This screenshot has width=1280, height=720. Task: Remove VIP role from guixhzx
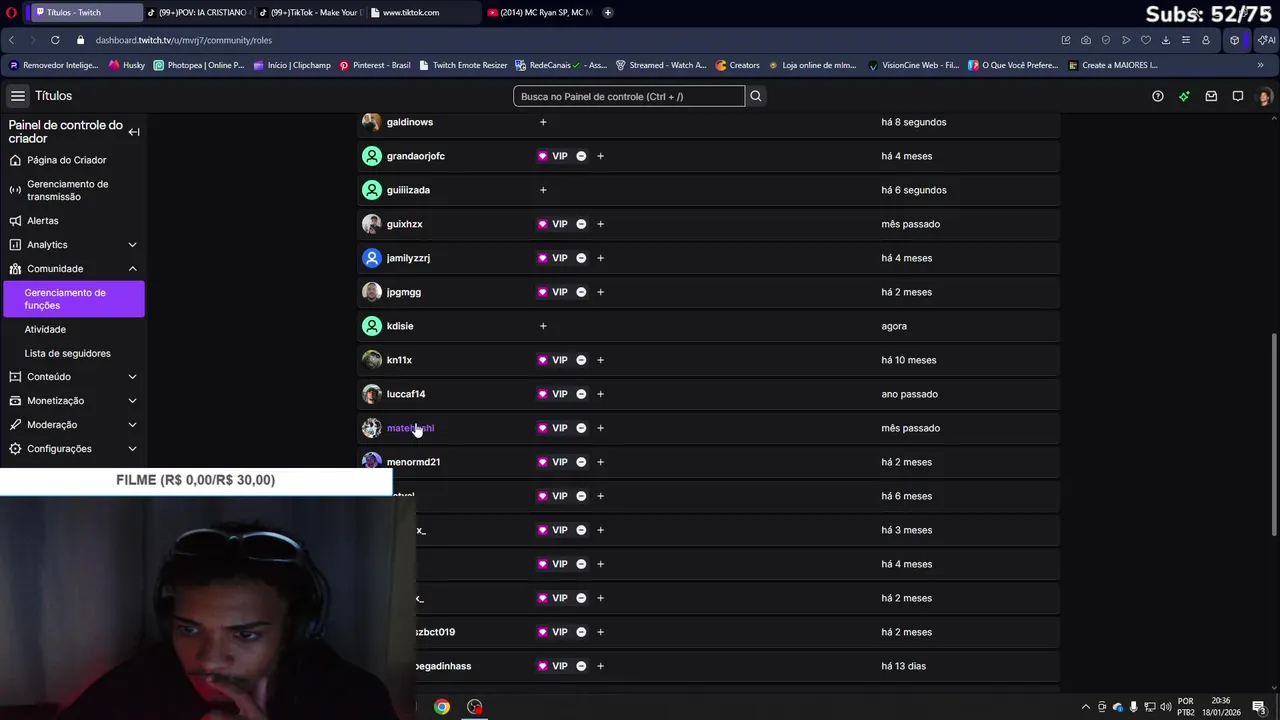click(581, 224)
